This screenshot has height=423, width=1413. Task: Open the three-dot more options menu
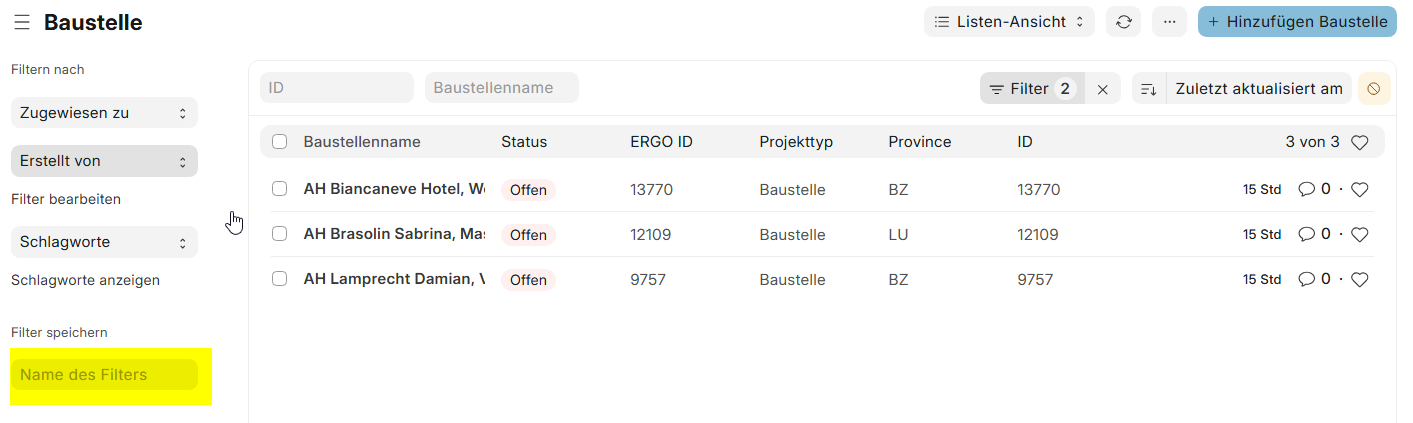[x=1169, y=22]
